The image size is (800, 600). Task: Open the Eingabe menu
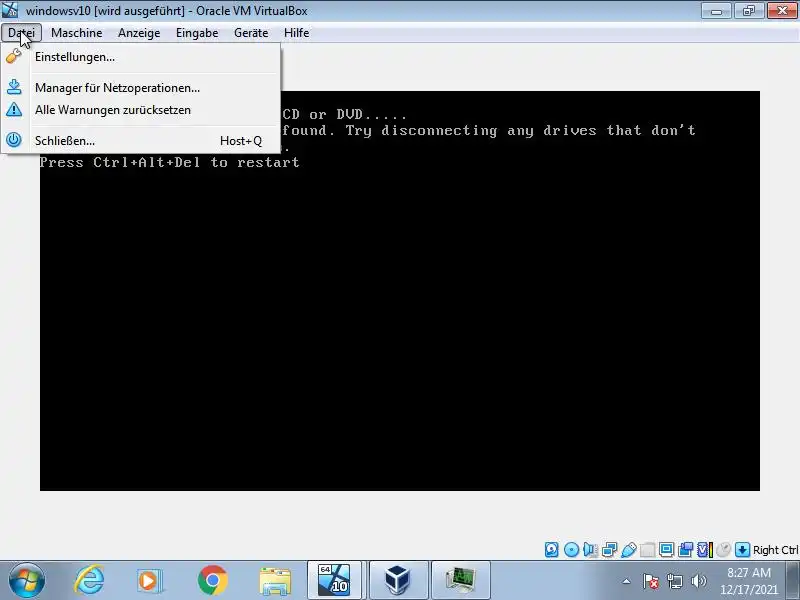tap(197, 33)
